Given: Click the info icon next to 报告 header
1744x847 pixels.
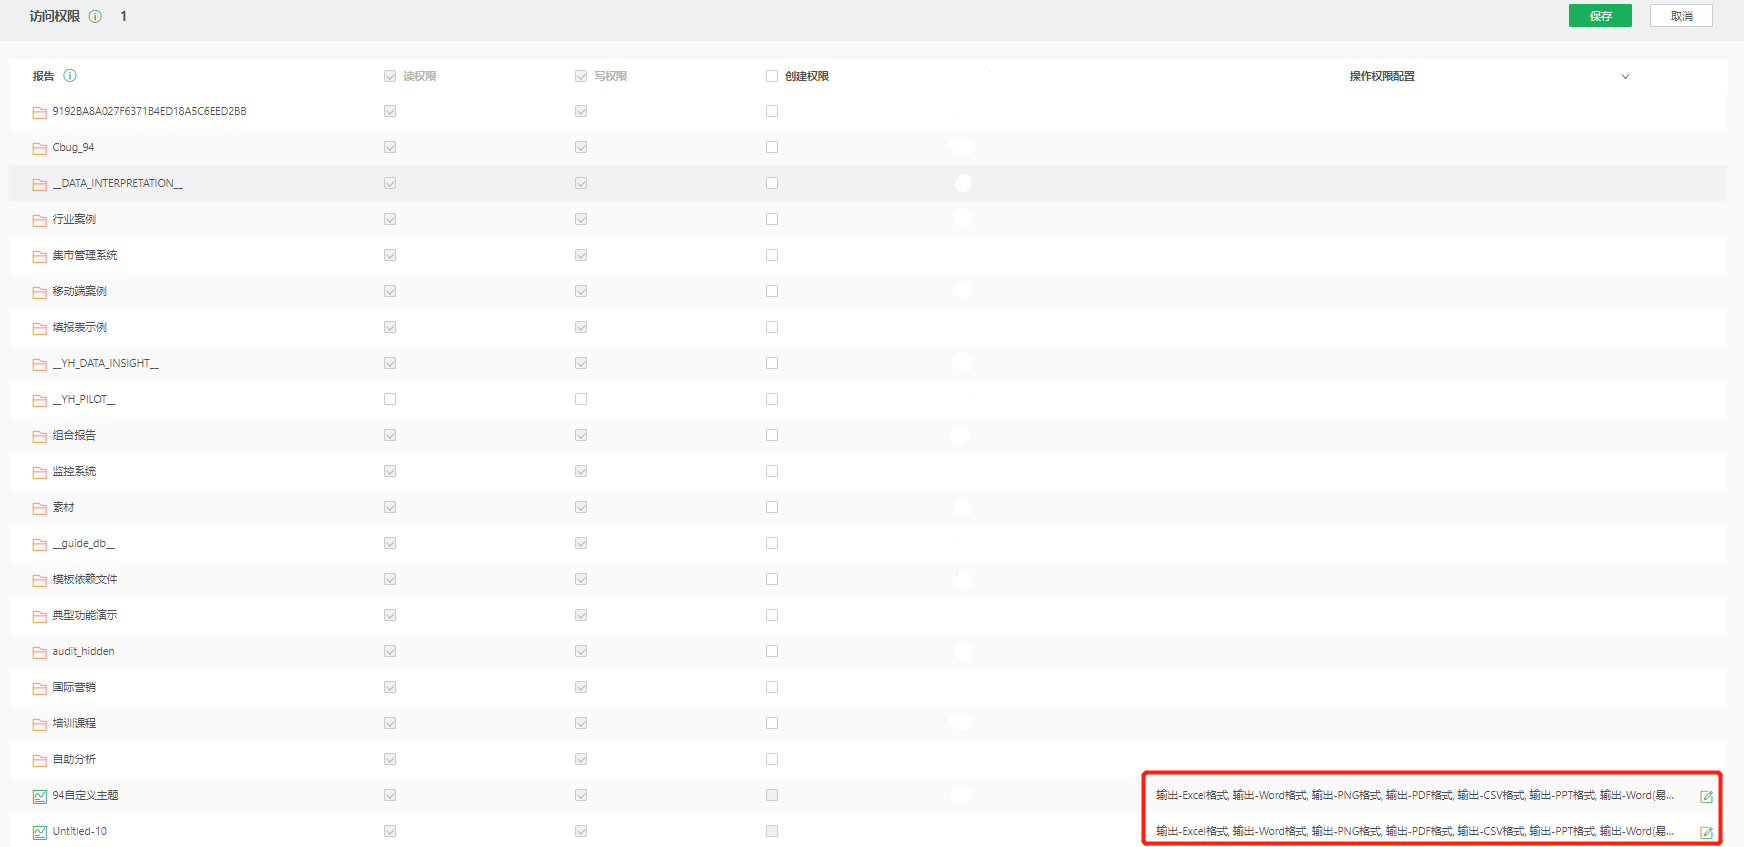Looking at the screenshot, I should 70,76.
